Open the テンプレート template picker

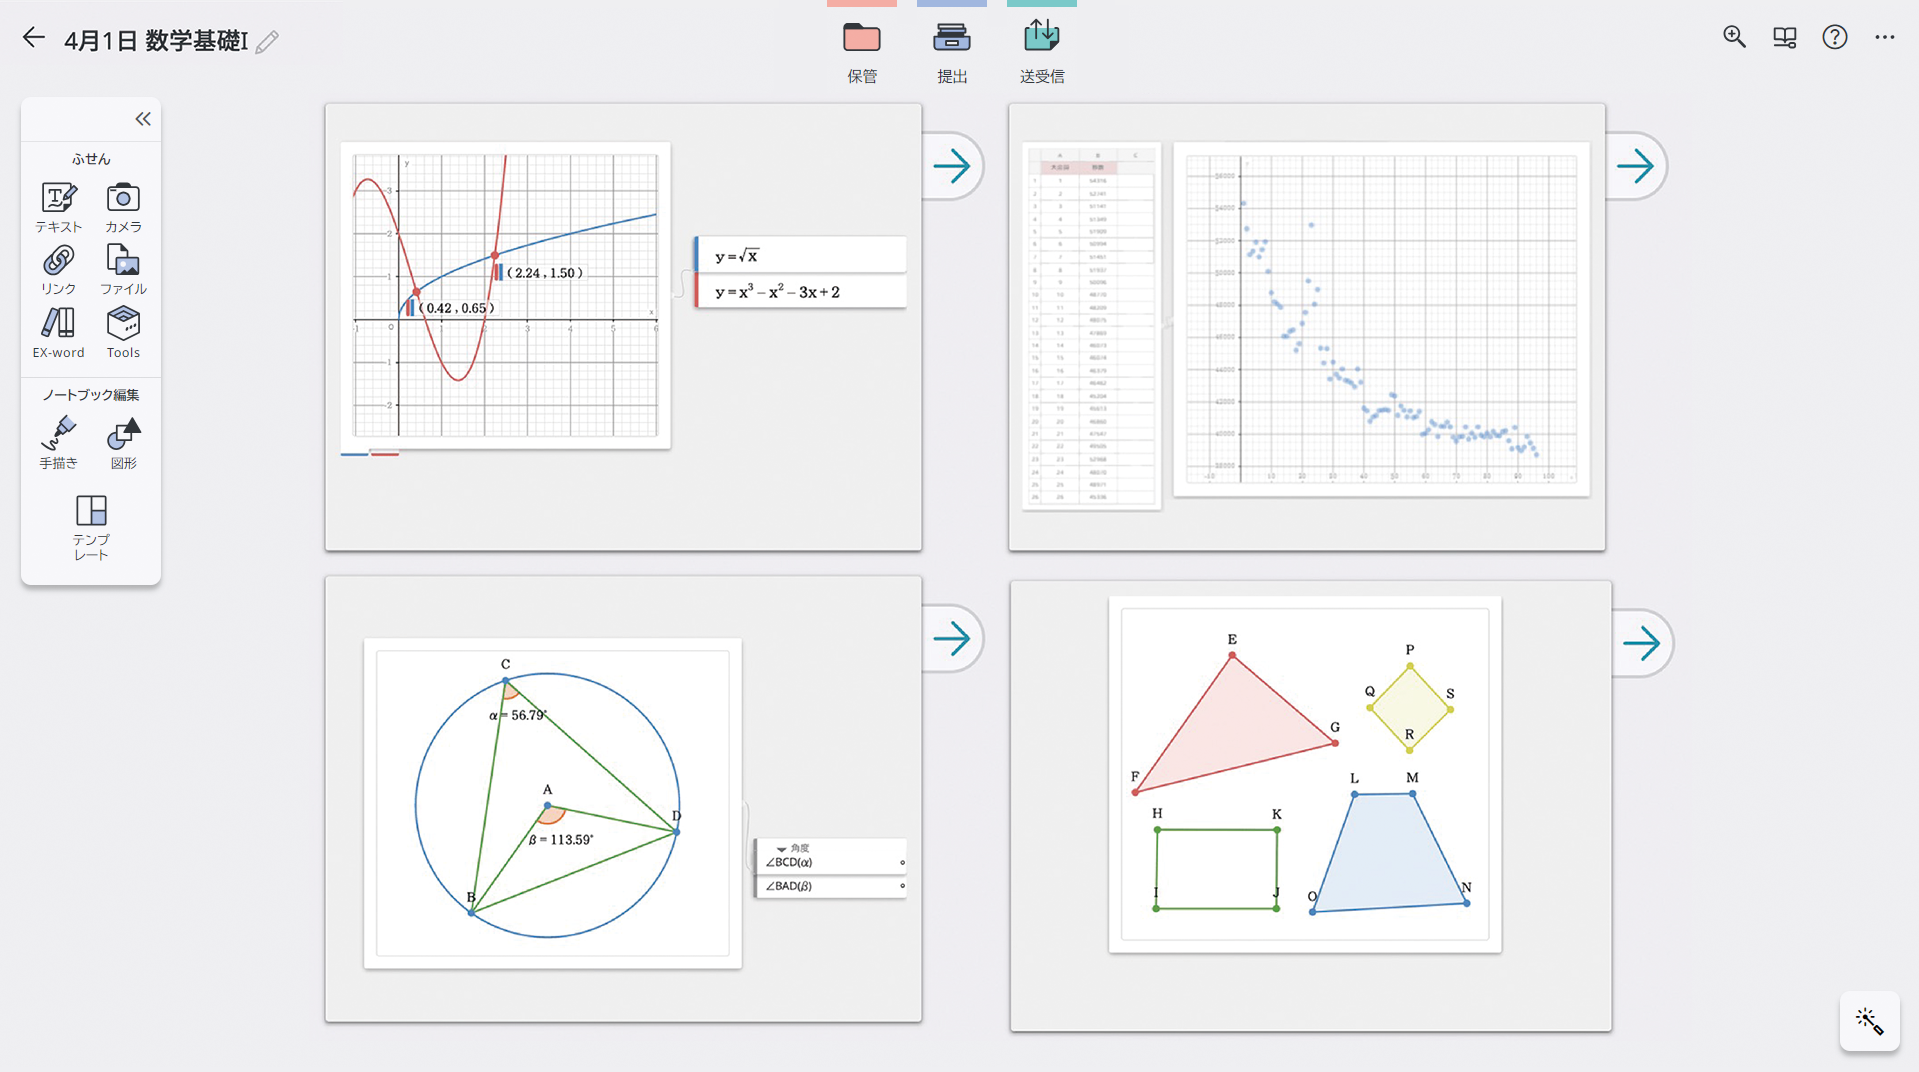tap(91, 526)
